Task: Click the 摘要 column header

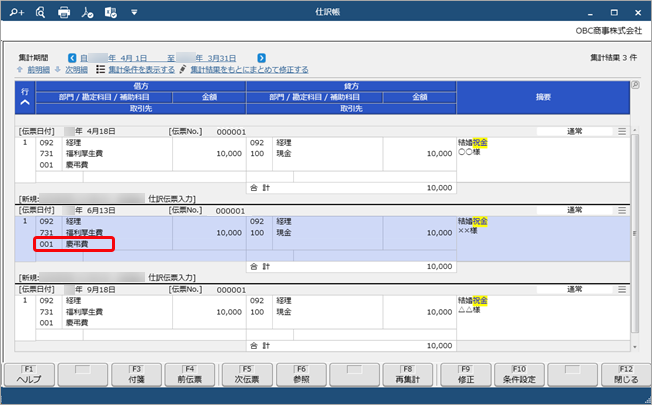Action: (543, 97)
